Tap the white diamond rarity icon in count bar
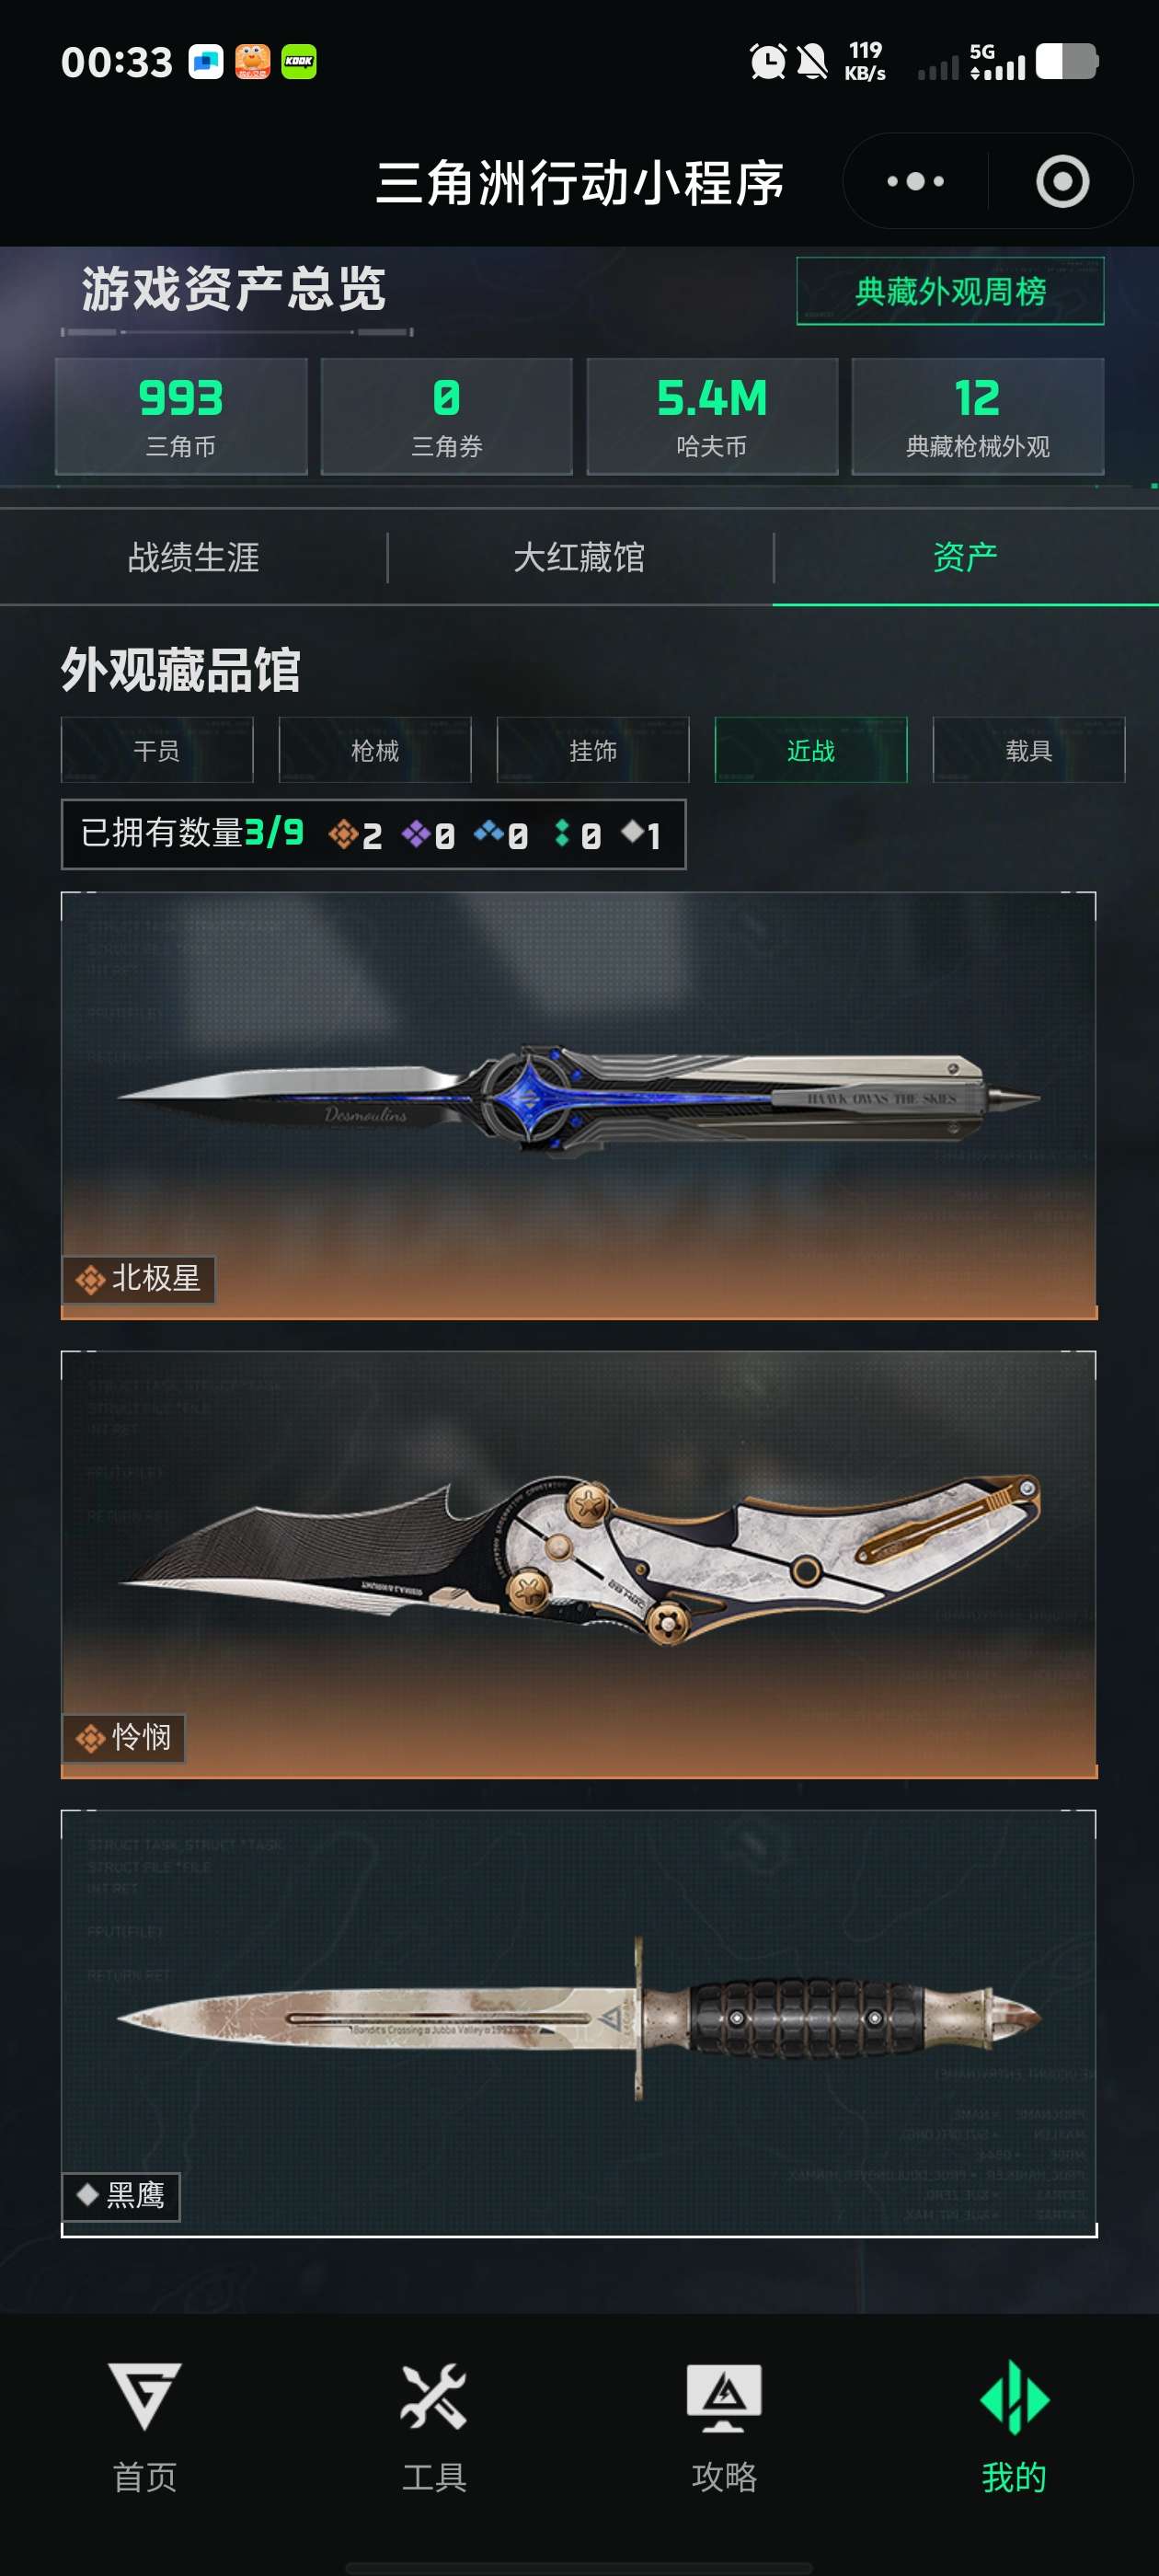This screenshot has height=2576, width=1159. click(632, 830)
